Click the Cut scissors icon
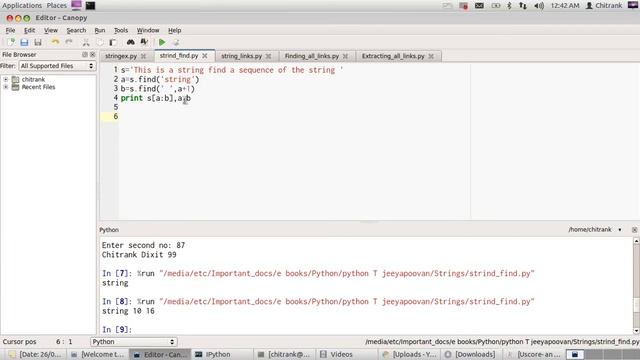 click(86, 42)
